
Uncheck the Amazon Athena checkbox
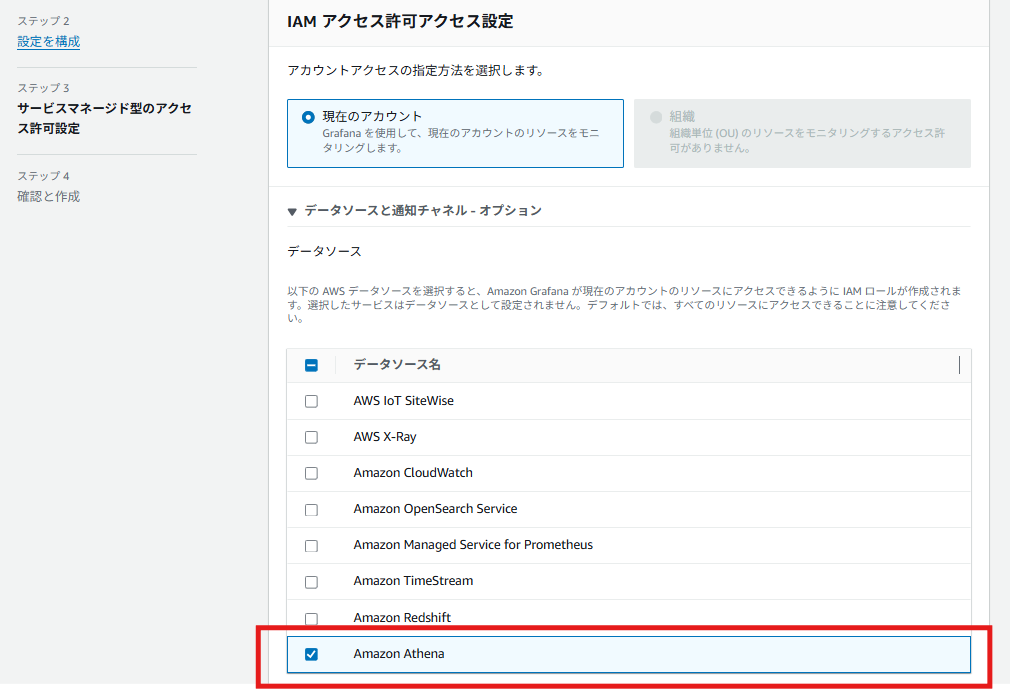311,654
